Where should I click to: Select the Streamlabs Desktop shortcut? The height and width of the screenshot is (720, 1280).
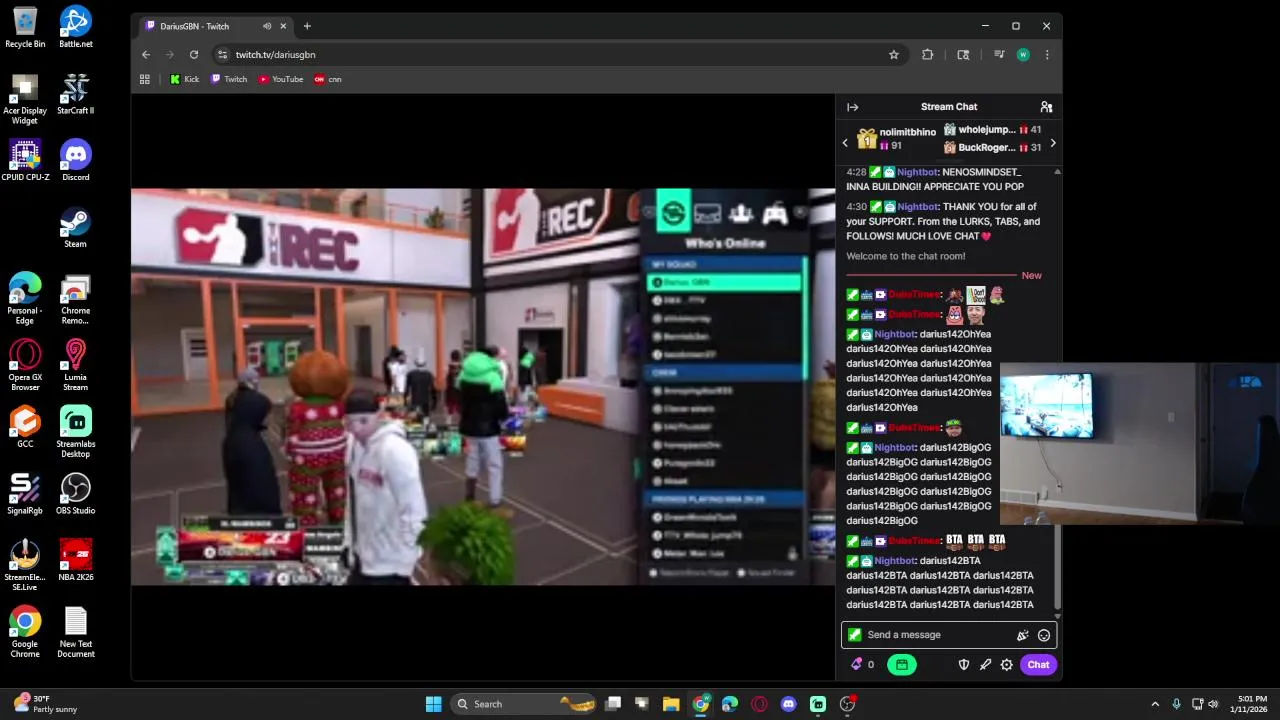click(76, 432)
